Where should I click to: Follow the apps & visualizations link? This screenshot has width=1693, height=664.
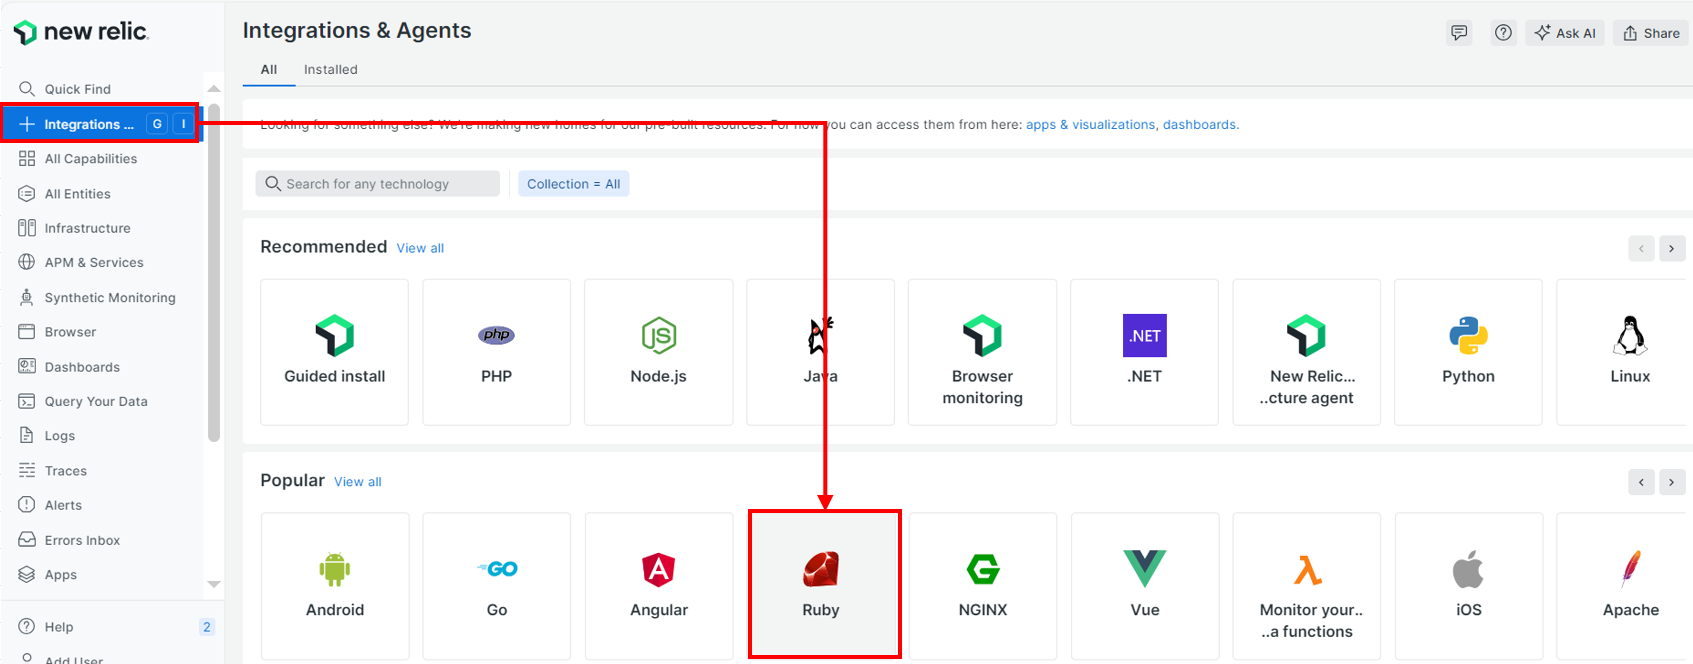pyautogui.click(x=1090, y=125)
